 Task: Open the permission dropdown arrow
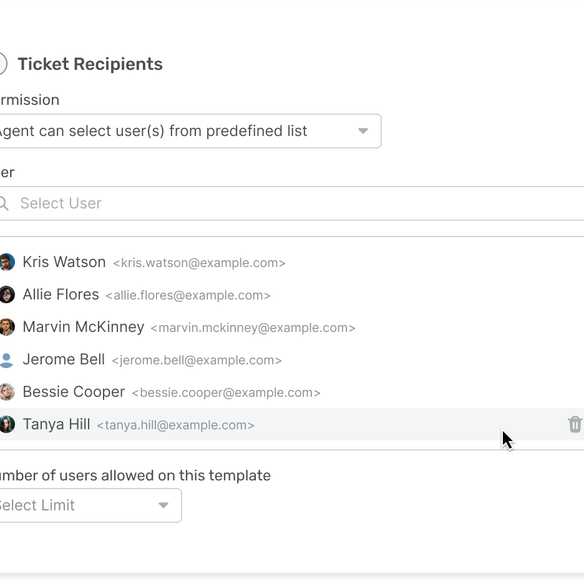tap(363, 131)
